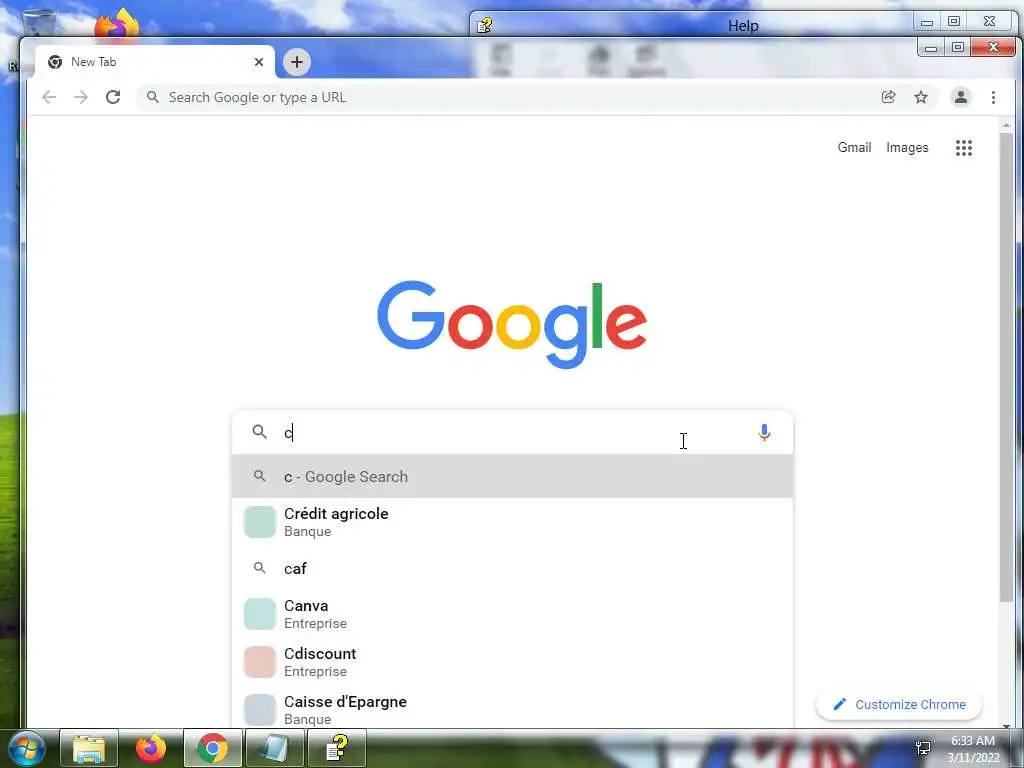Open File Explorer from the taskbar
1024x768 pixels.
click(89, 748)
